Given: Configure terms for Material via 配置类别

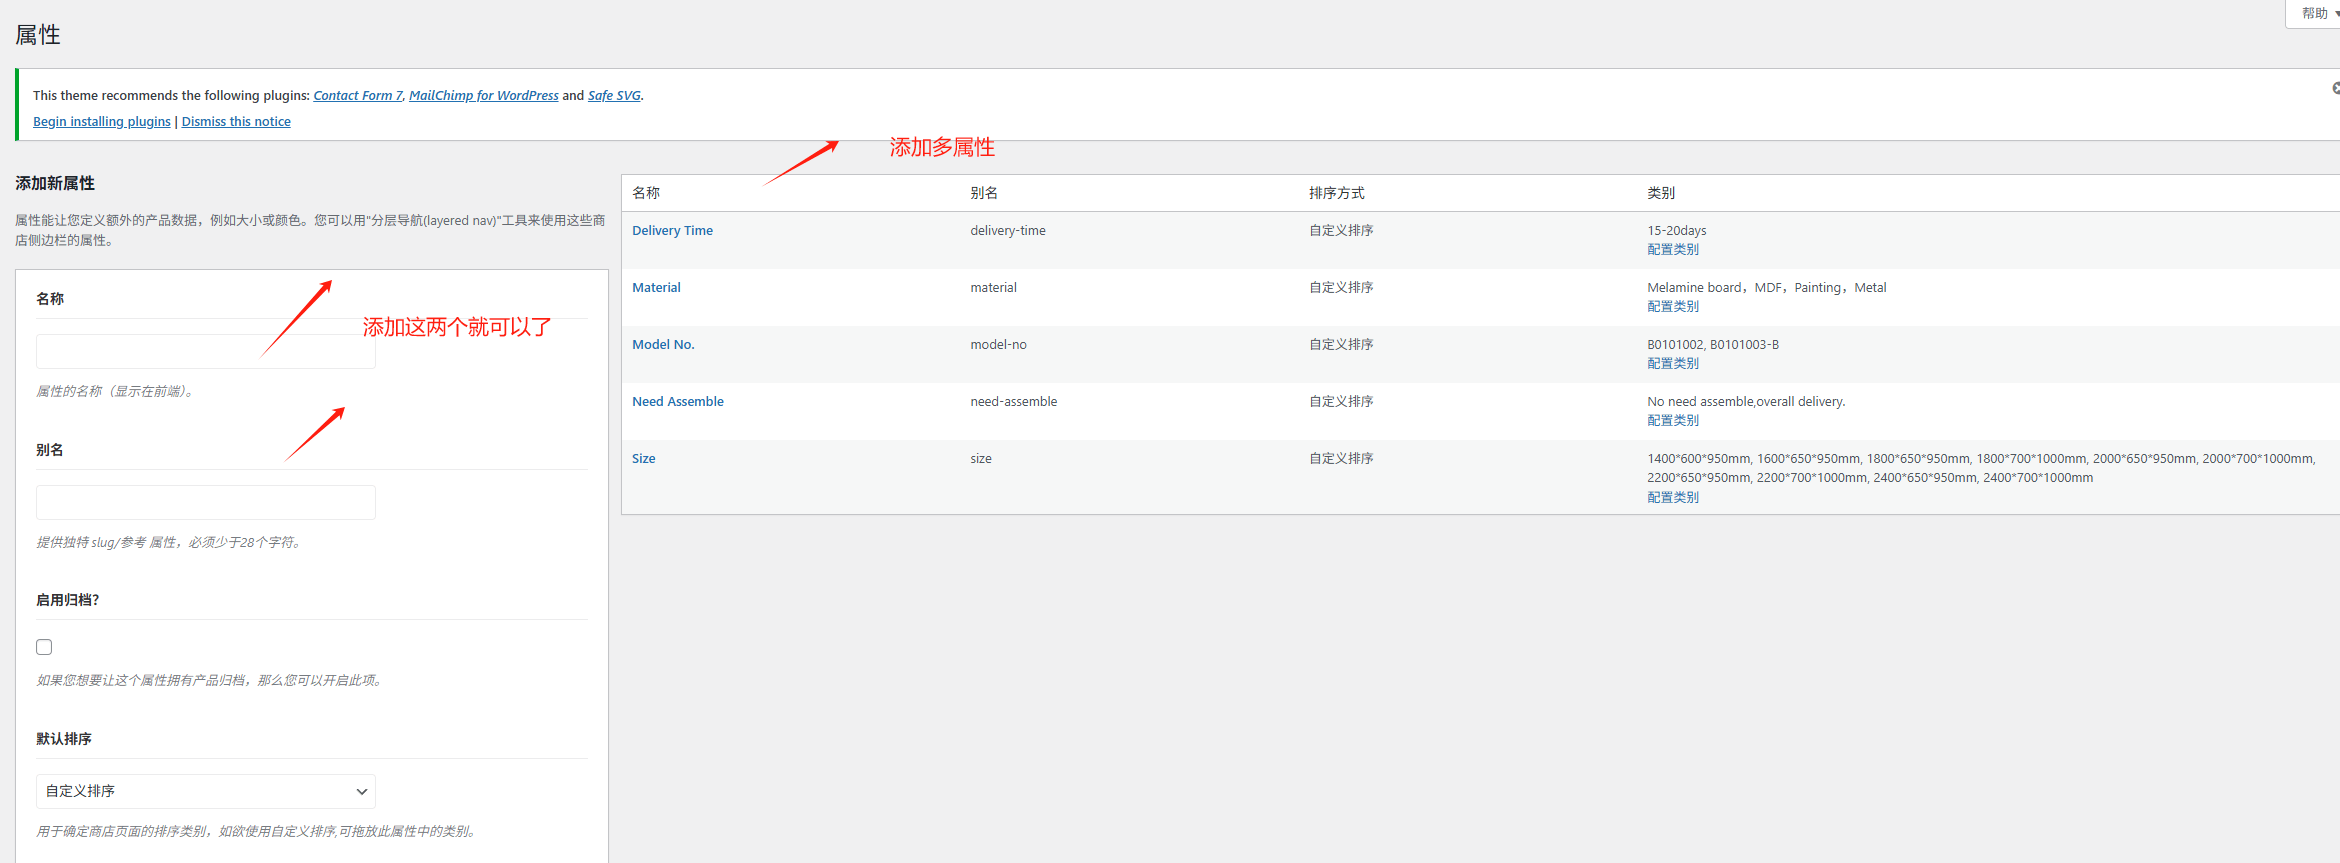Looking at the screenshot, I should pos(1672,307).
